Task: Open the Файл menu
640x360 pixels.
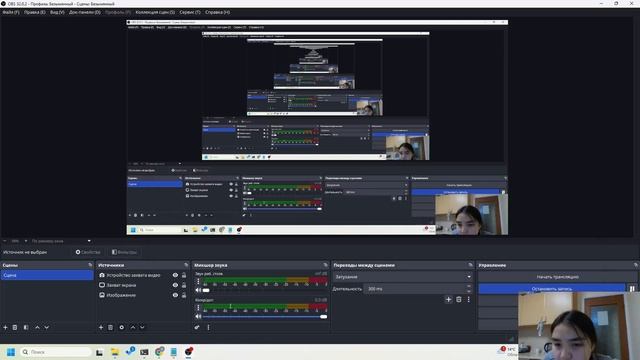Action: tap(11, 12)
